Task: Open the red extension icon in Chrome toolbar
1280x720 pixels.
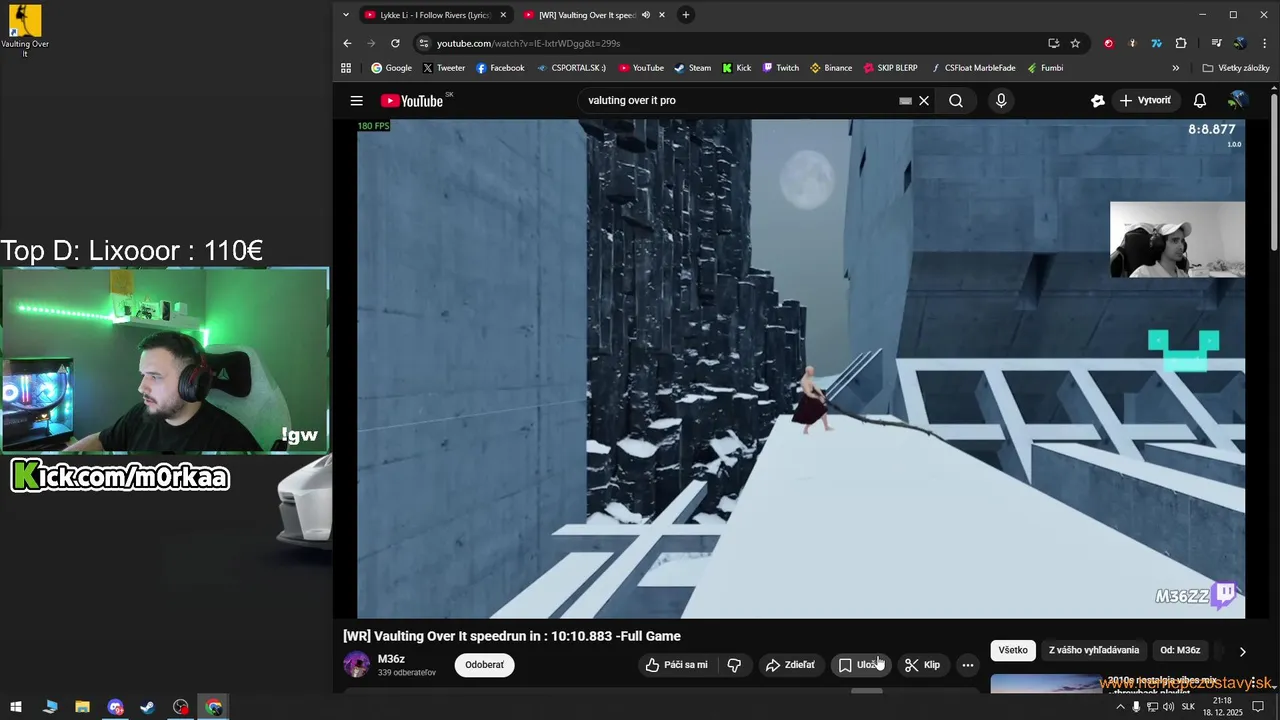Action: point(1108,43)
